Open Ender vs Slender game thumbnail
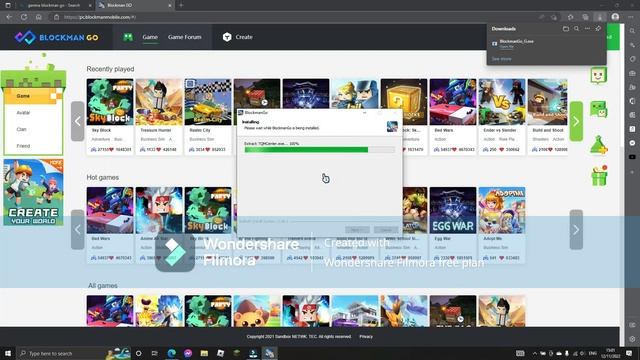640x360 pixels. coord(502,102)
